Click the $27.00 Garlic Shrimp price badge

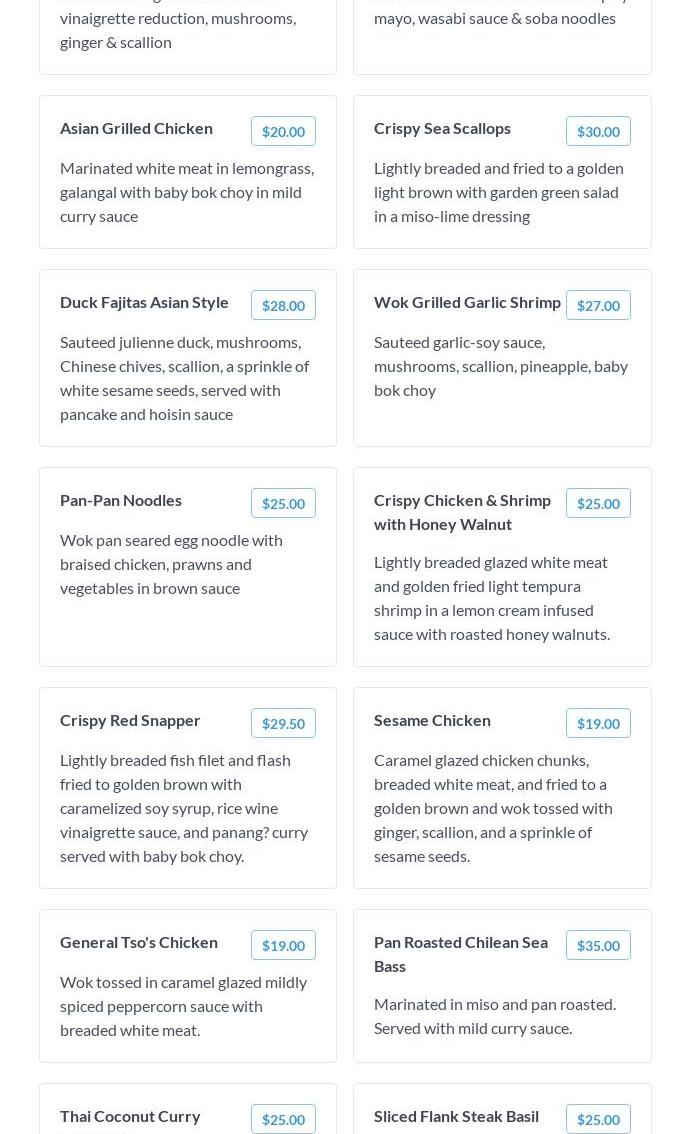click(x=598, y=305)
